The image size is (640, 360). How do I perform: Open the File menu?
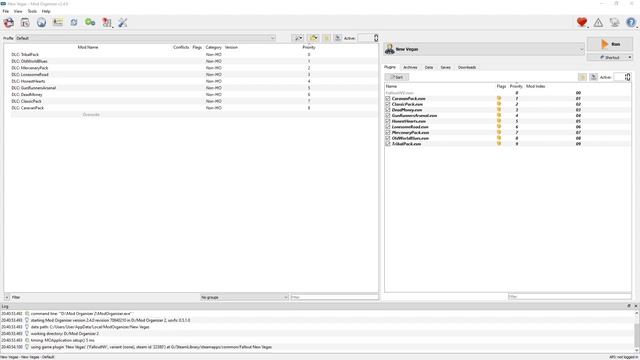[x=6, y=11]
